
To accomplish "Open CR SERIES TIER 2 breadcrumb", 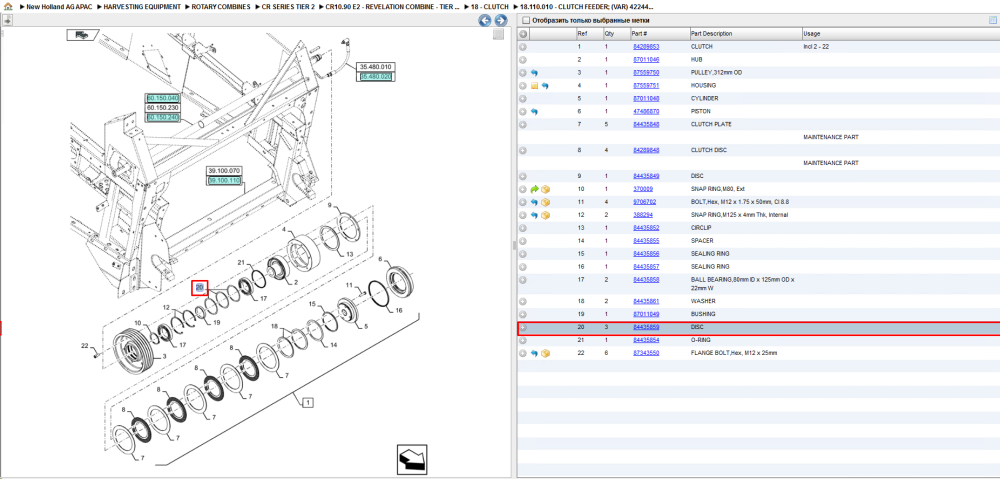I will coord(289,6).
